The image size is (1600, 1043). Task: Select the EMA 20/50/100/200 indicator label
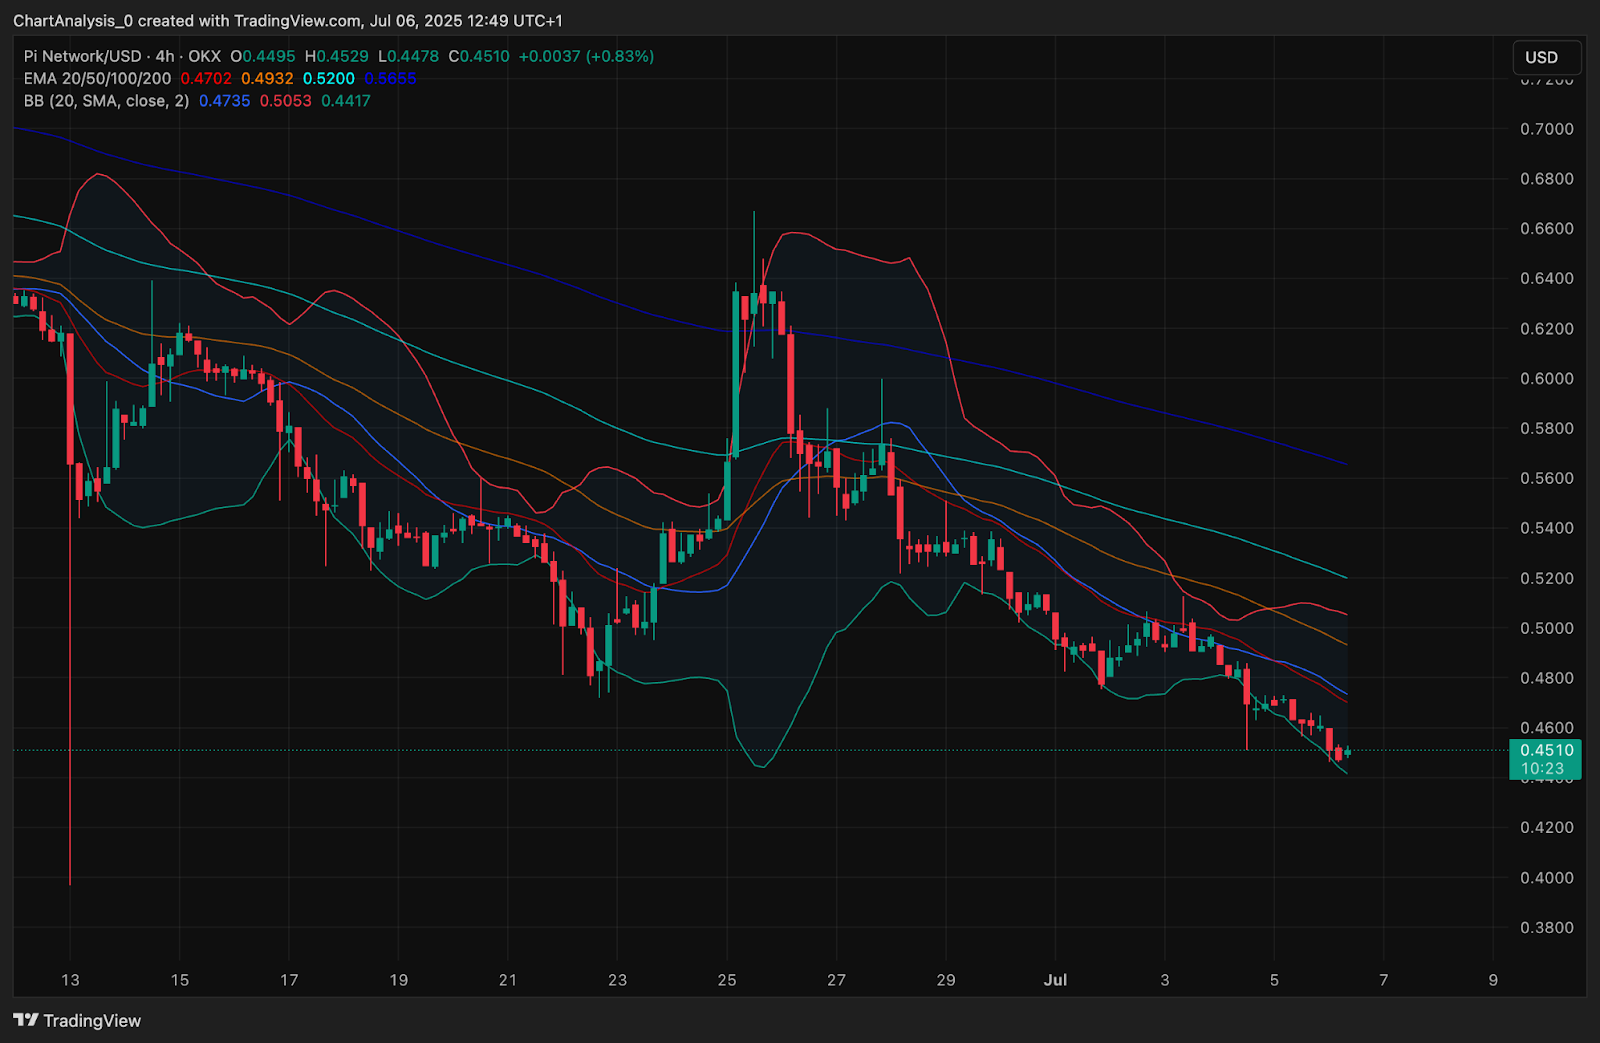point(97,78)
